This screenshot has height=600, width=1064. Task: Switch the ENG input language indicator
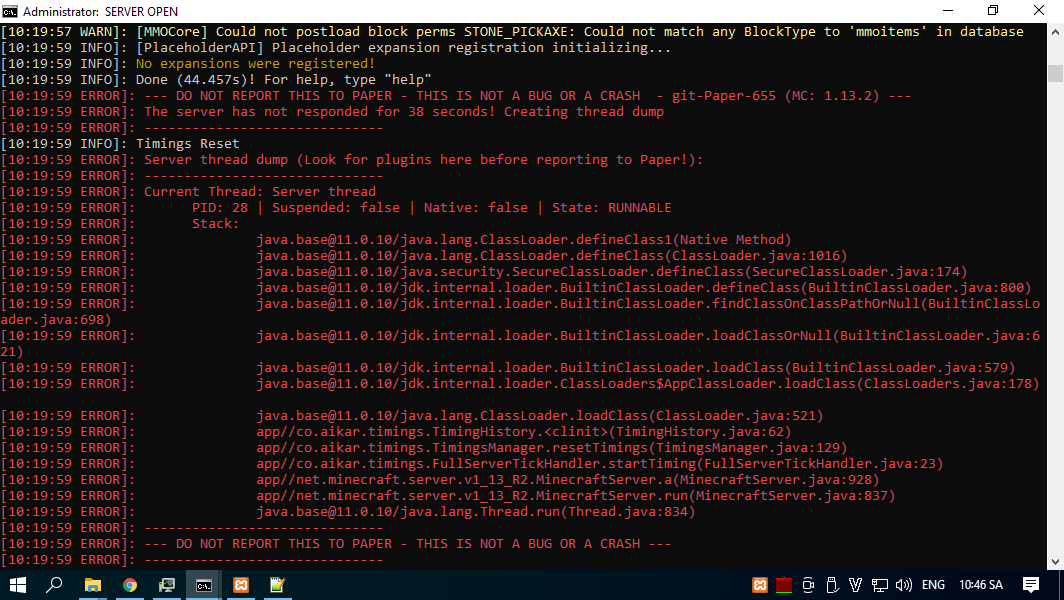coord(933,585)
